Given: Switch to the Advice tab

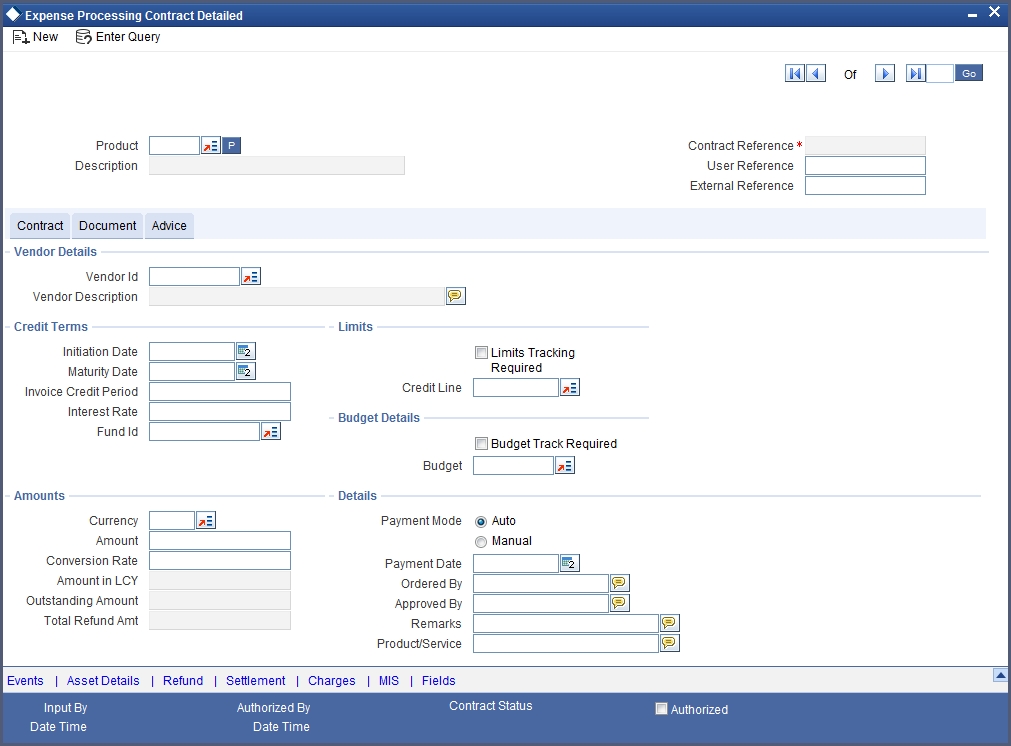Looking at the screenshot, I should [169, 226].
